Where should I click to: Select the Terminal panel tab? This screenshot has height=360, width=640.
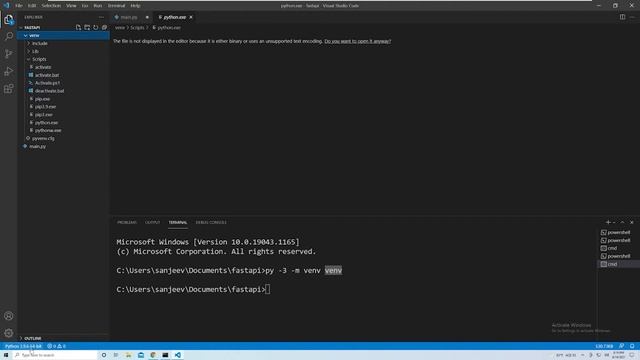coord(178,222)
